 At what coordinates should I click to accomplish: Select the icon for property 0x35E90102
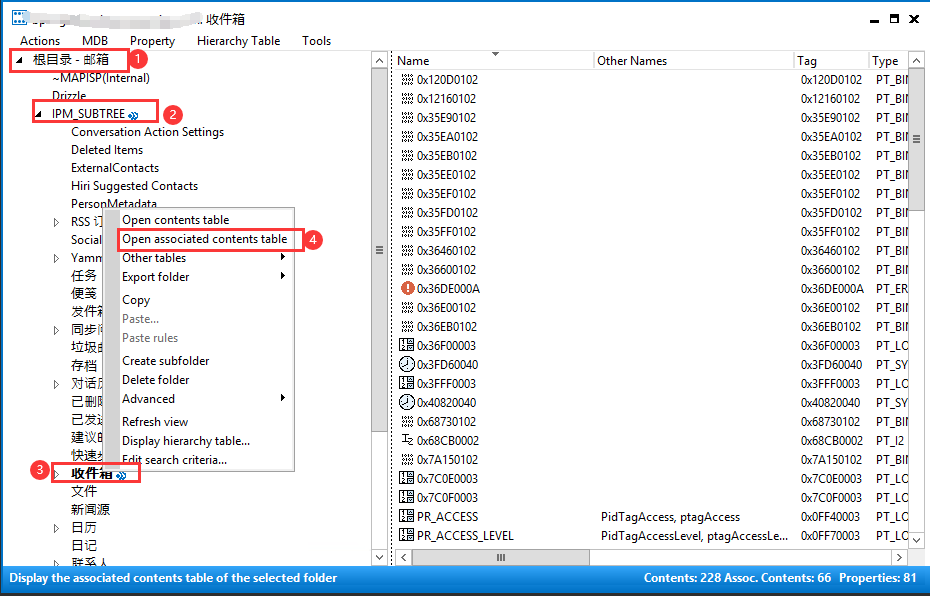tap(407, 117)
